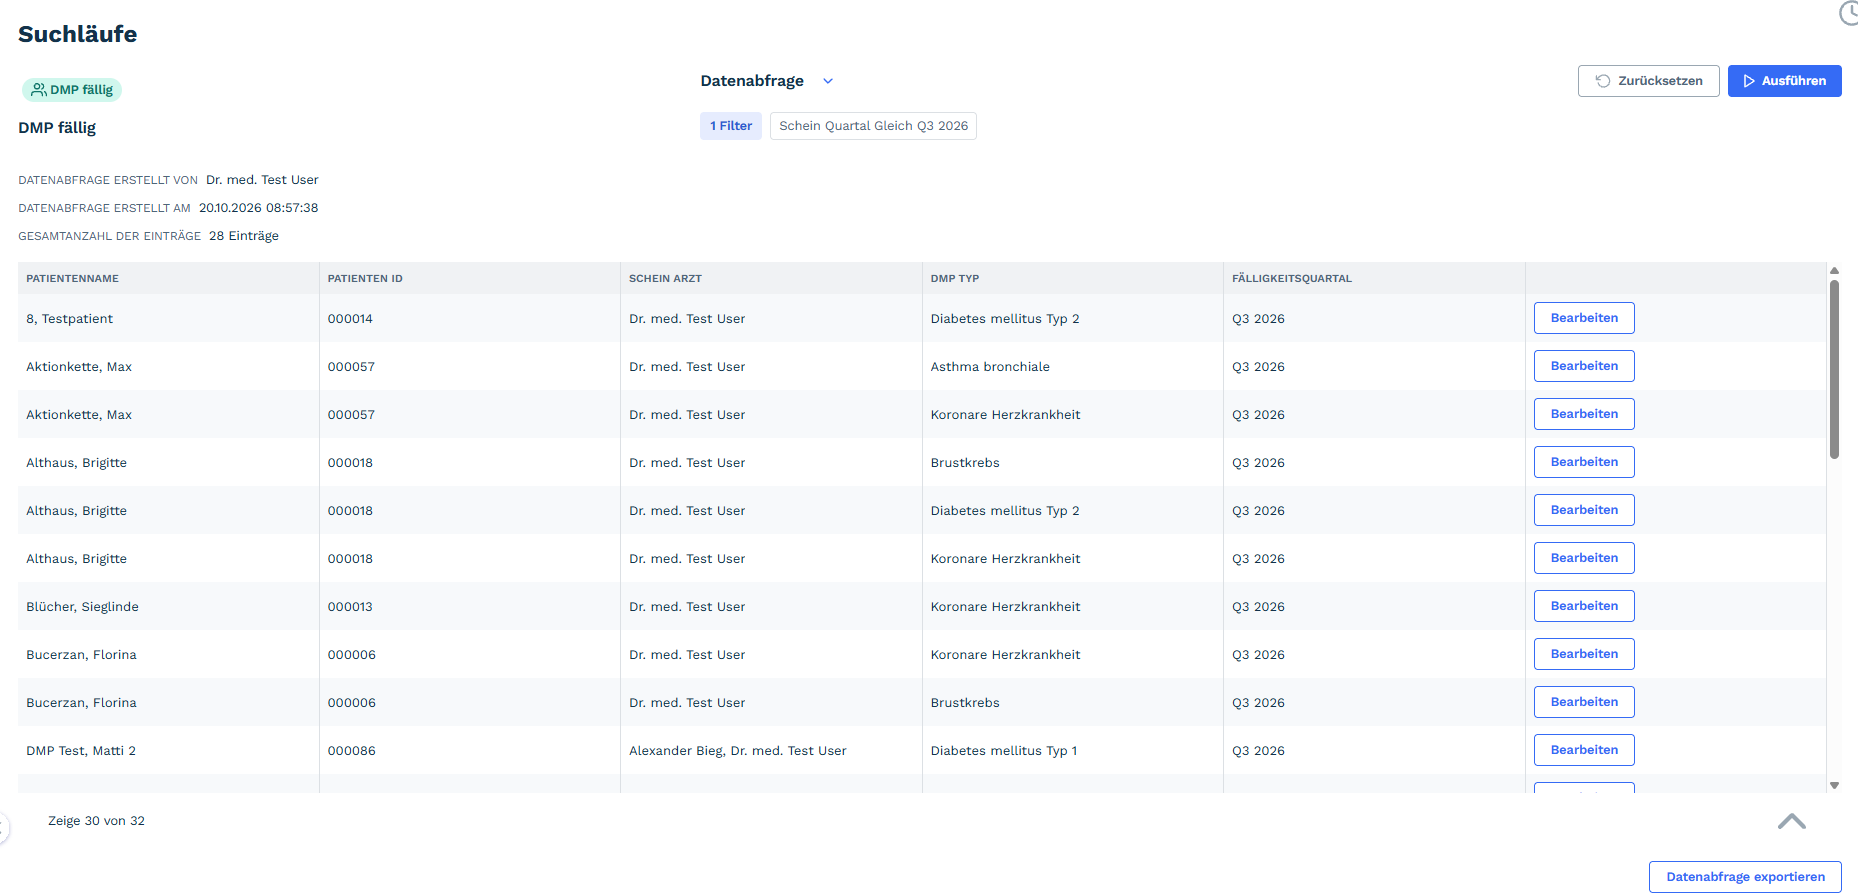Click Bearbeiten for Althaus, Brigitte Brustkrebs
Viewport: 1858px width, 894px height.
pos(1584,462)
